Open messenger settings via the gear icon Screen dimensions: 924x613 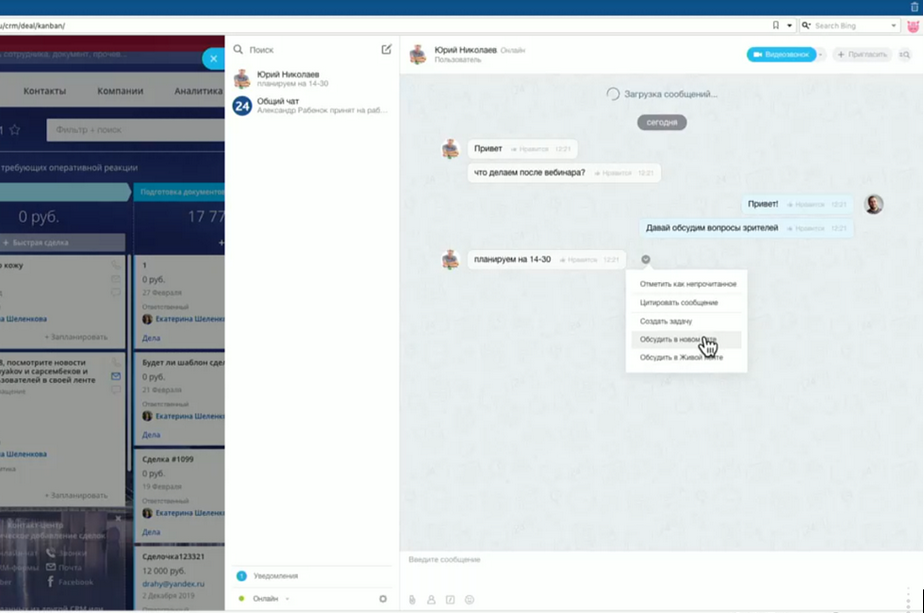383,599
